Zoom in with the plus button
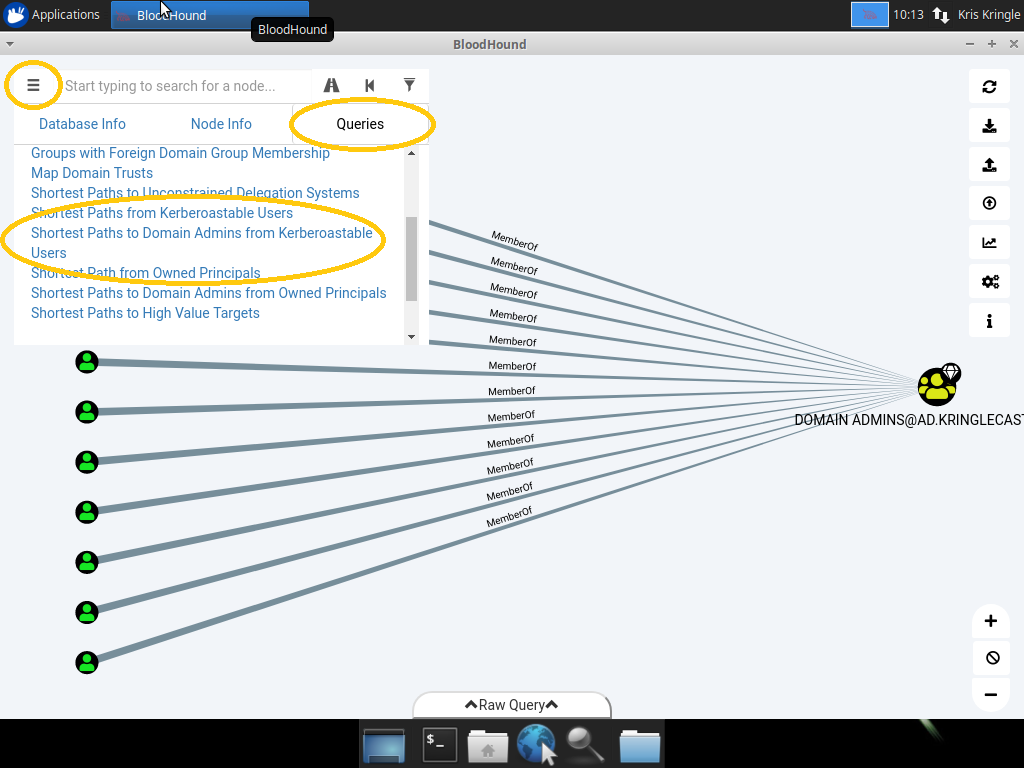 point(991,621)
